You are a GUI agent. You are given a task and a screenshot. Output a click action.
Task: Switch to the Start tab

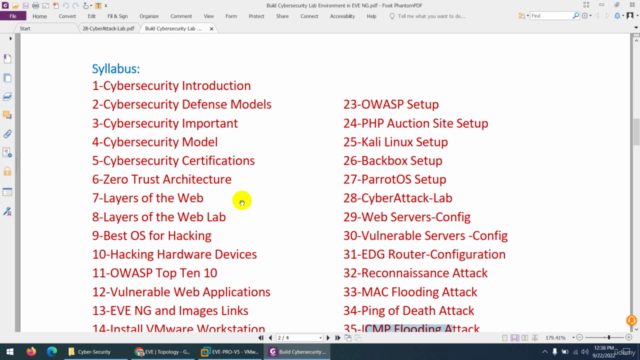(x=25, y=29)
